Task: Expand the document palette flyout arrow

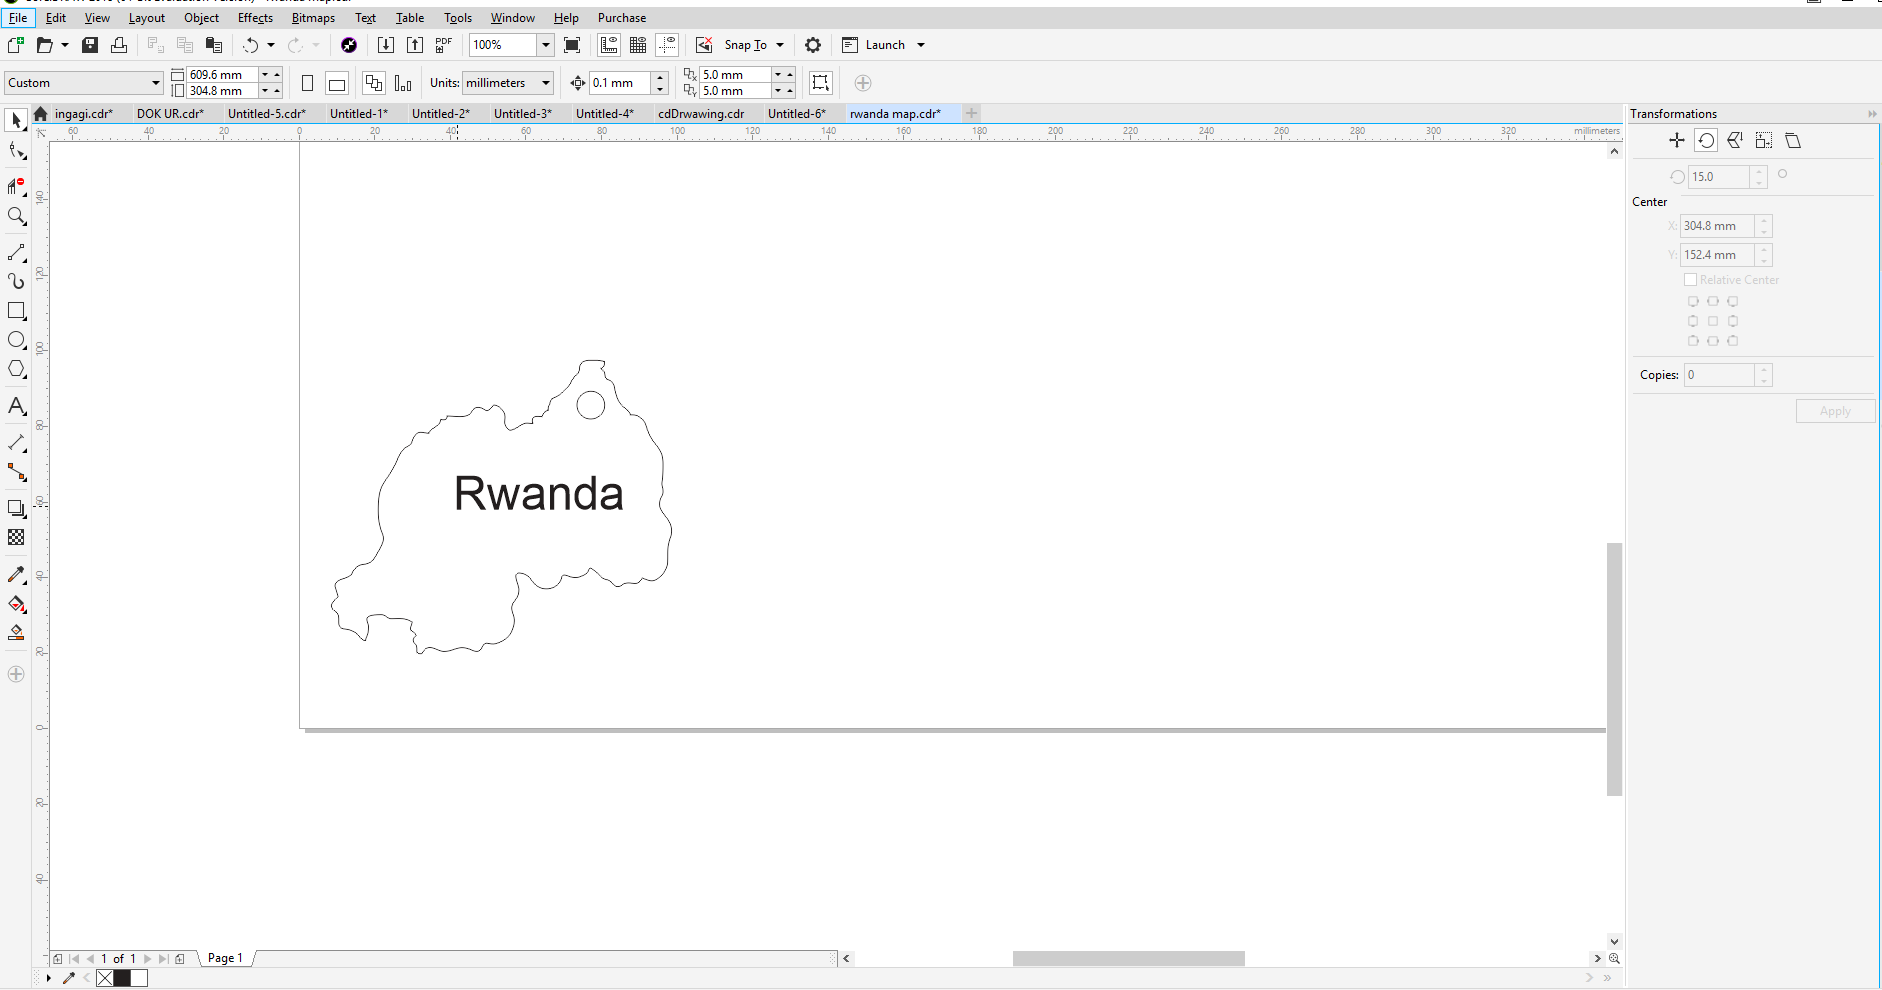Action: click(x=48, y=978)
